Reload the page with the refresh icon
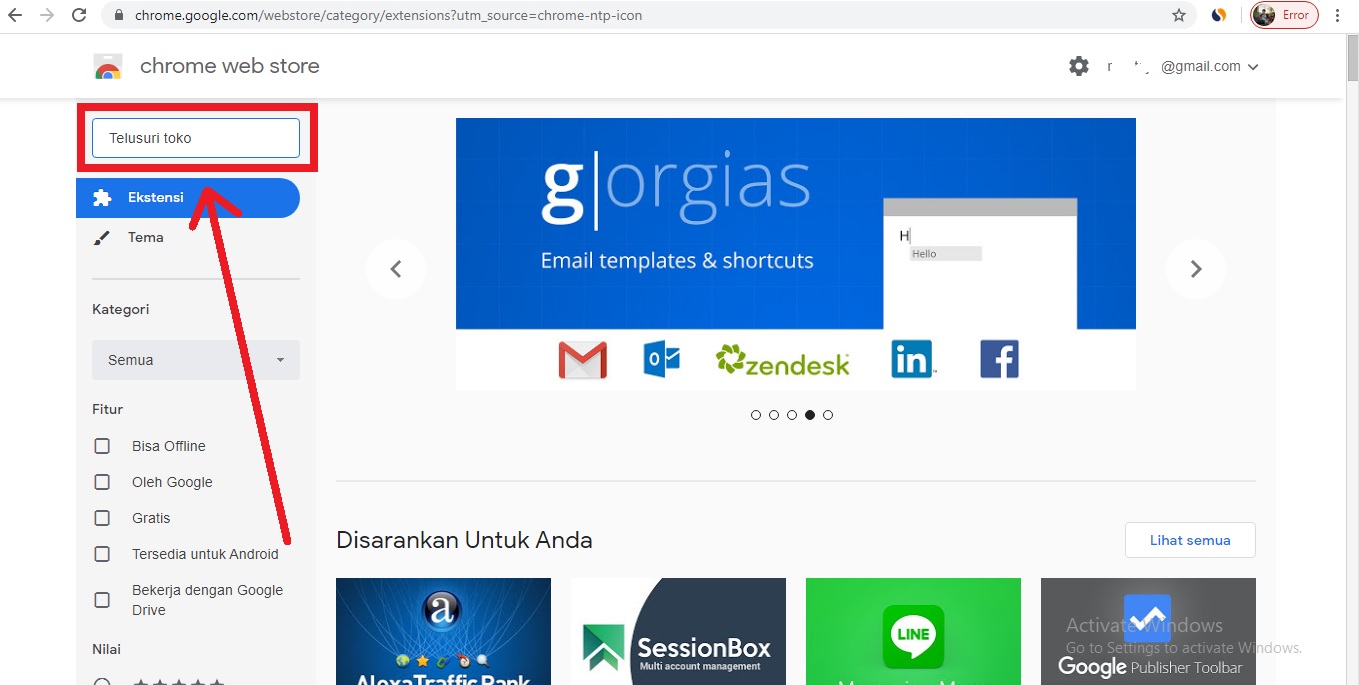 (x=79, y=15)
